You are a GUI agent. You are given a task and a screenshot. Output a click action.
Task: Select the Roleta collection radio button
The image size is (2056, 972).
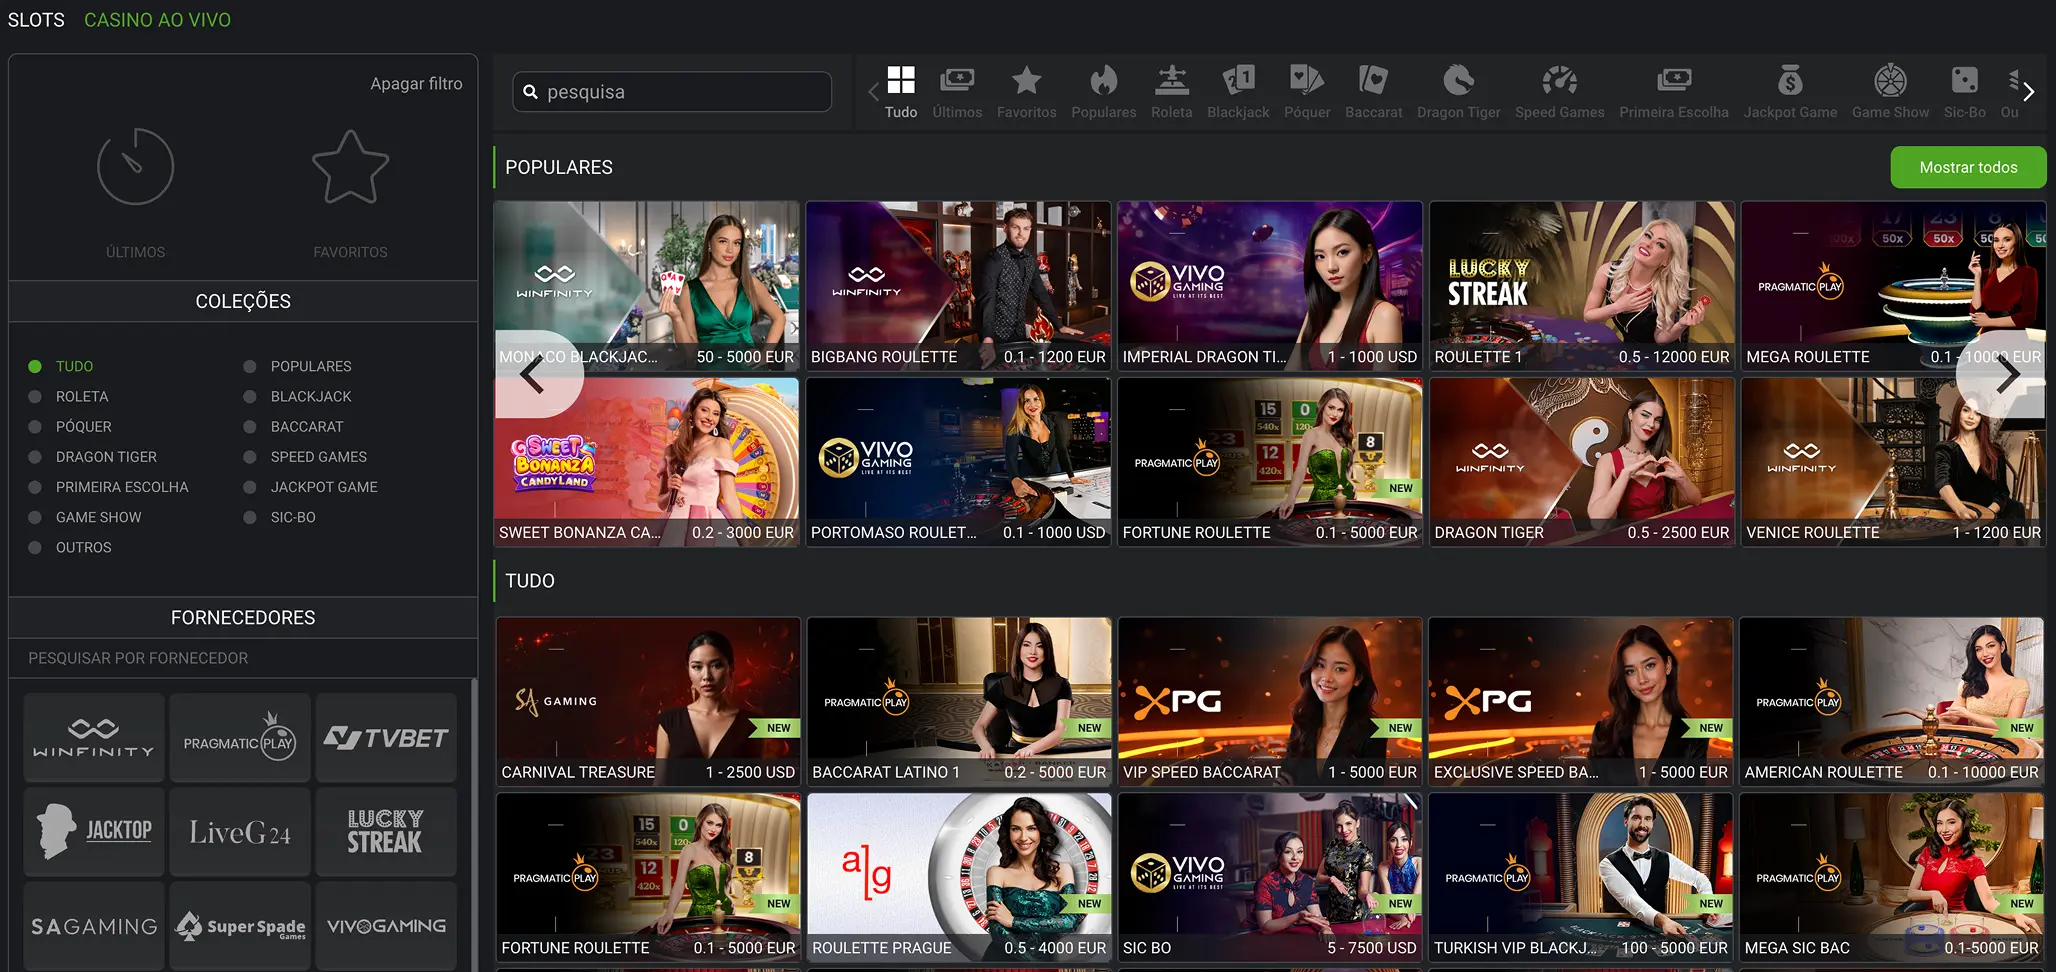click(35, 397)
